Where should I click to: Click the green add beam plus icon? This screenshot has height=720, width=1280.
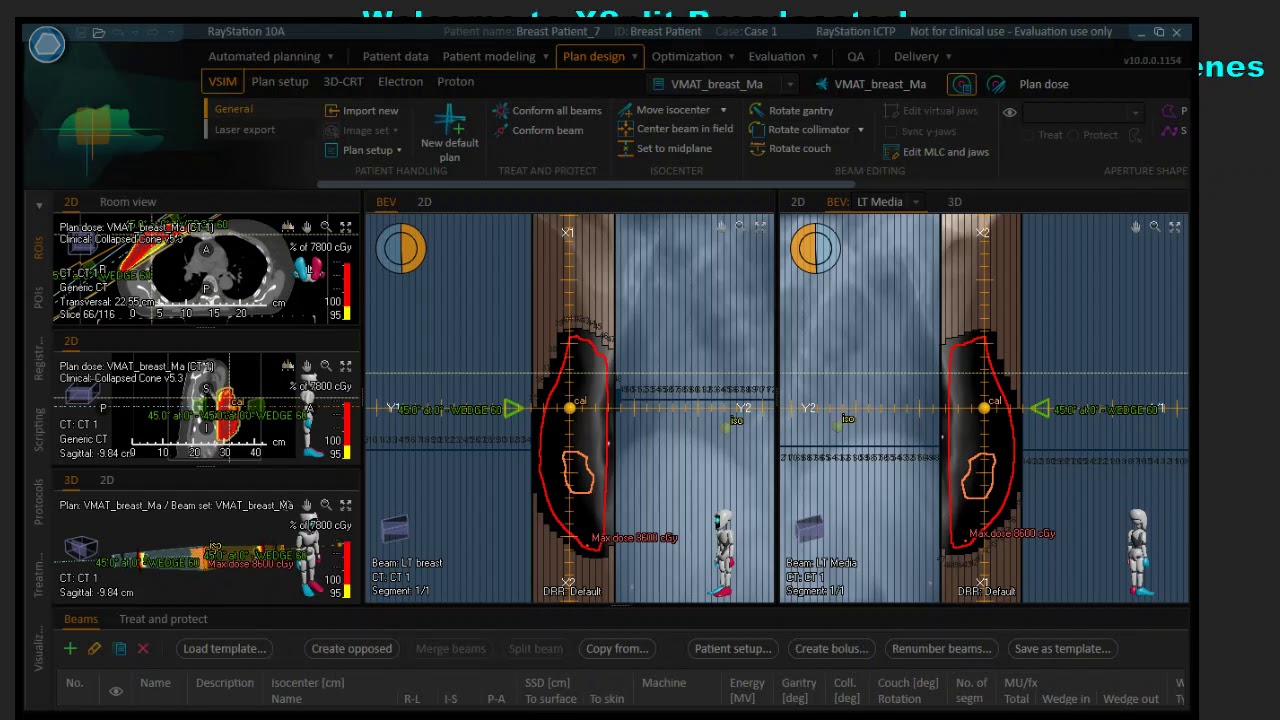70,649
